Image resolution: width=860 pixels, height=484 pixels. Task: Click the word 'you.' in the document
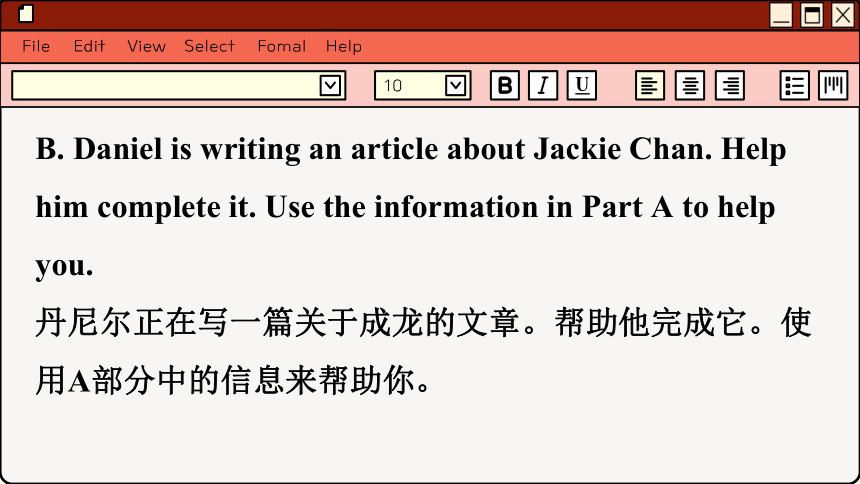[x=64, y=266]
